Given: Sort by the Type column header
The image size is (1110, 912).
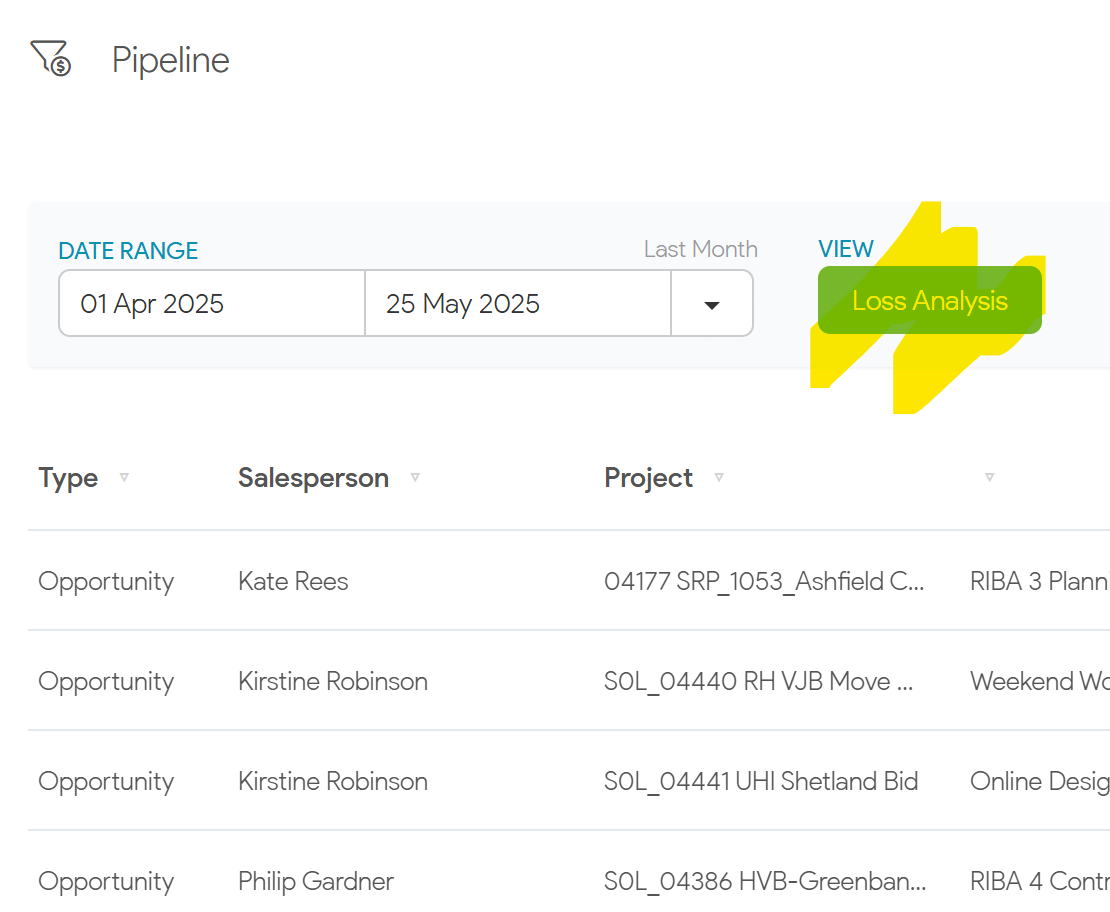Looking at the screenshot, I should (x=68, y=478).
